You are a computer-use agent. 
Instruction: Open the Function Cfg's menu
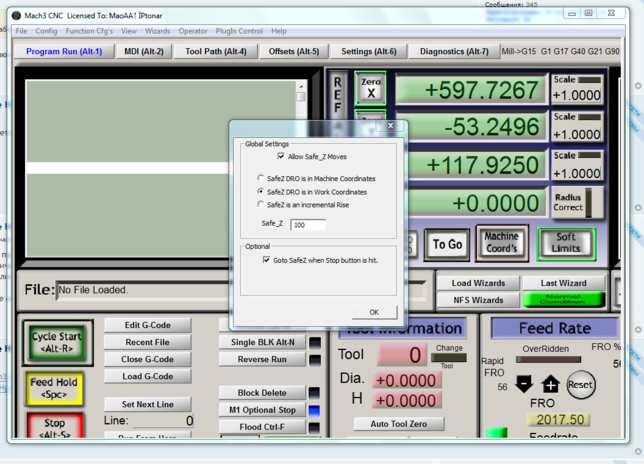pyautogui.click(x=89, y=31)
